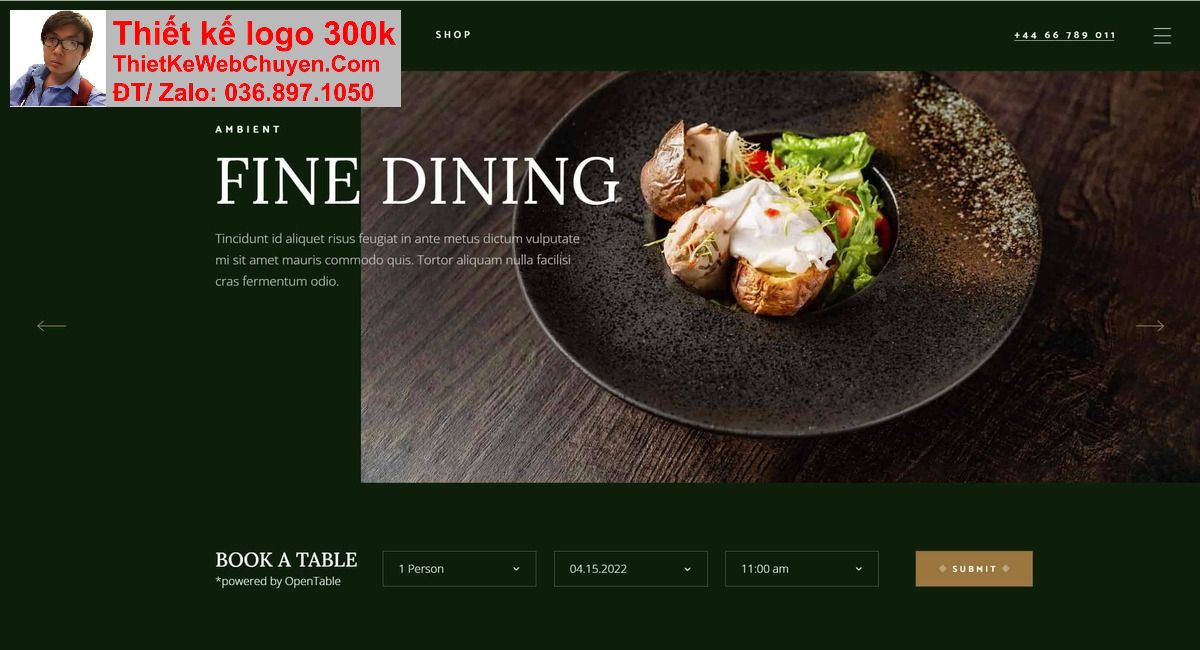1200x650 pixels.
Task: Click the previous slide left arrow
Action: point(52,326)
